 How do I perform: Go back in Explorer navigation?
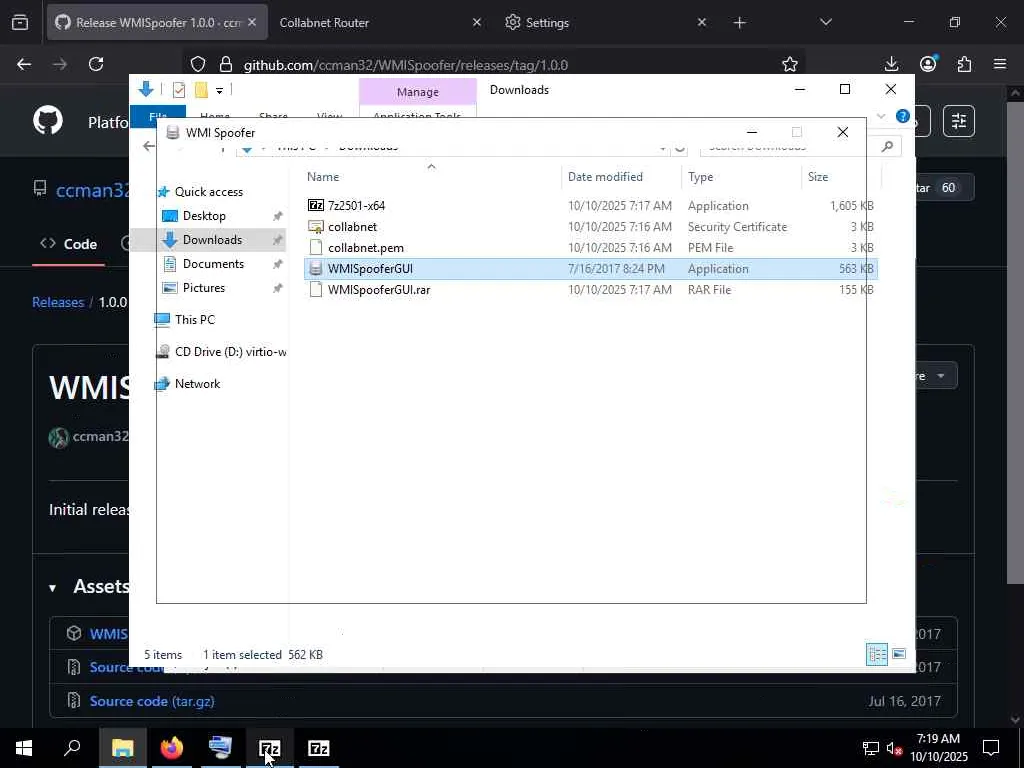coord(149,146)
